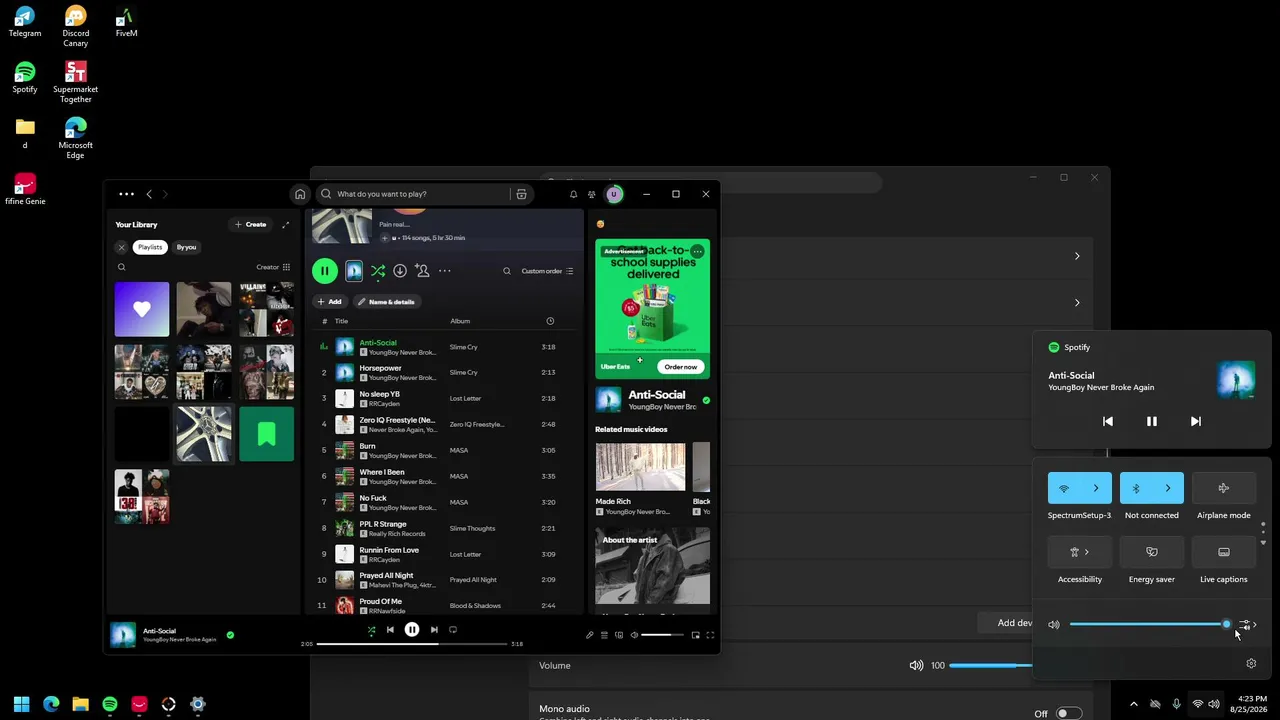Open Connect to a device in Spotify
This screenshot has height=720, width=1280.
pyautogui.click(x=619, y=635)
